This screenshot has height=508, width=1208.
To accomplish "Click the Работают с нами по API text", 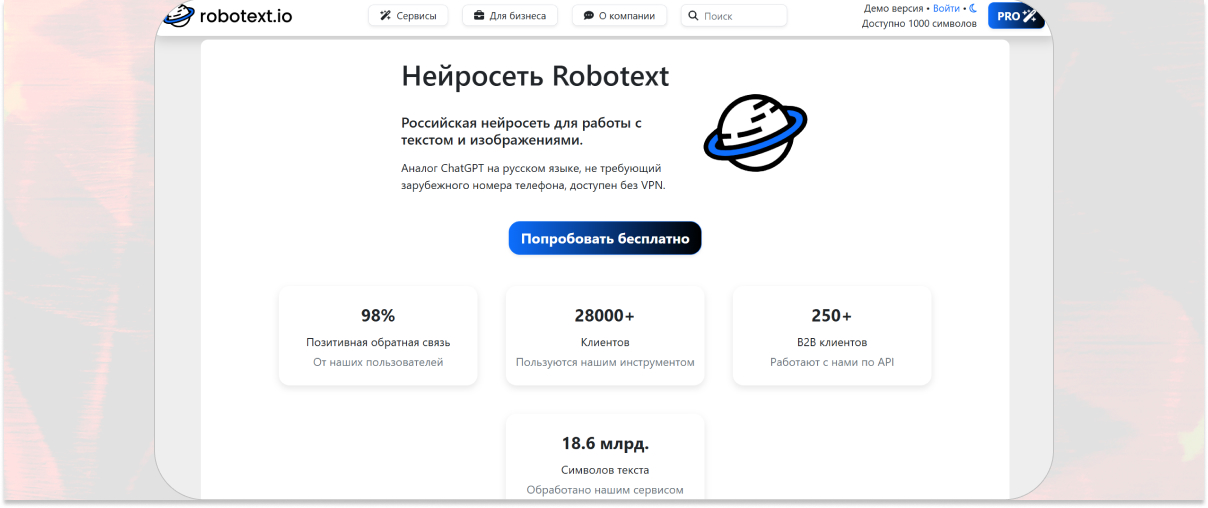I will (832, 362).
